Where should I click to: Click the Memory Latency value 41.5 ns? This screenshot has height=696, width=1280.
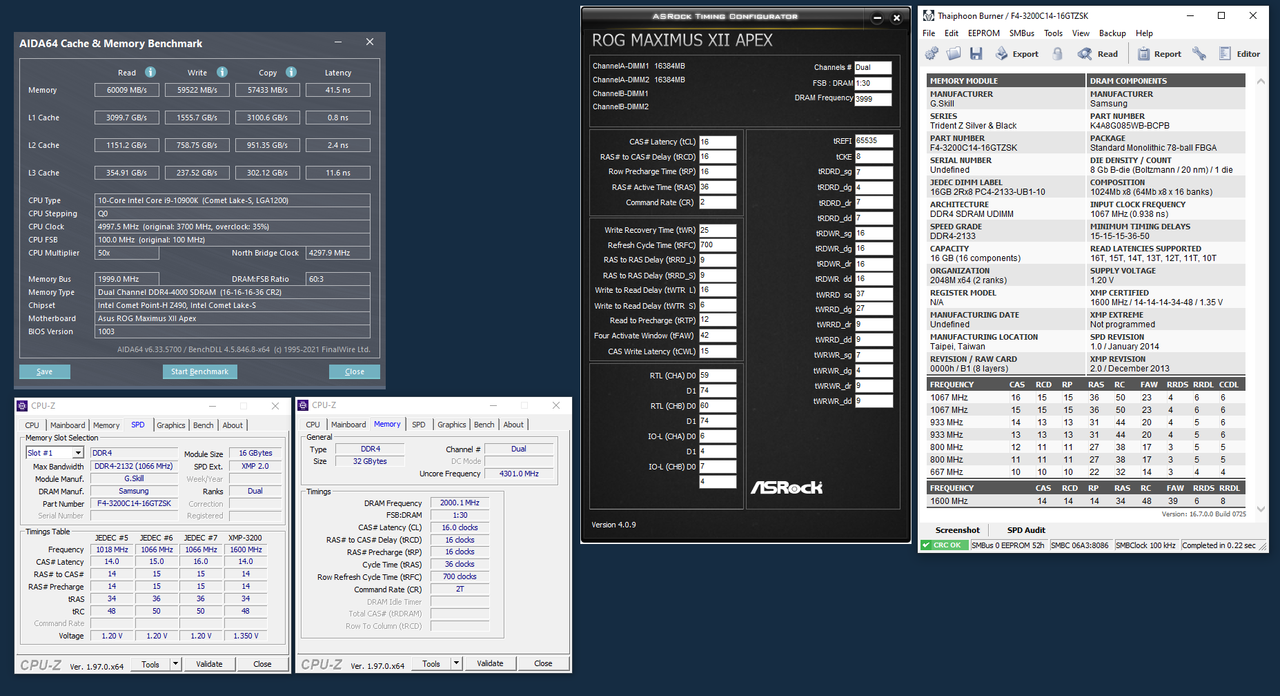pos(337,90)
